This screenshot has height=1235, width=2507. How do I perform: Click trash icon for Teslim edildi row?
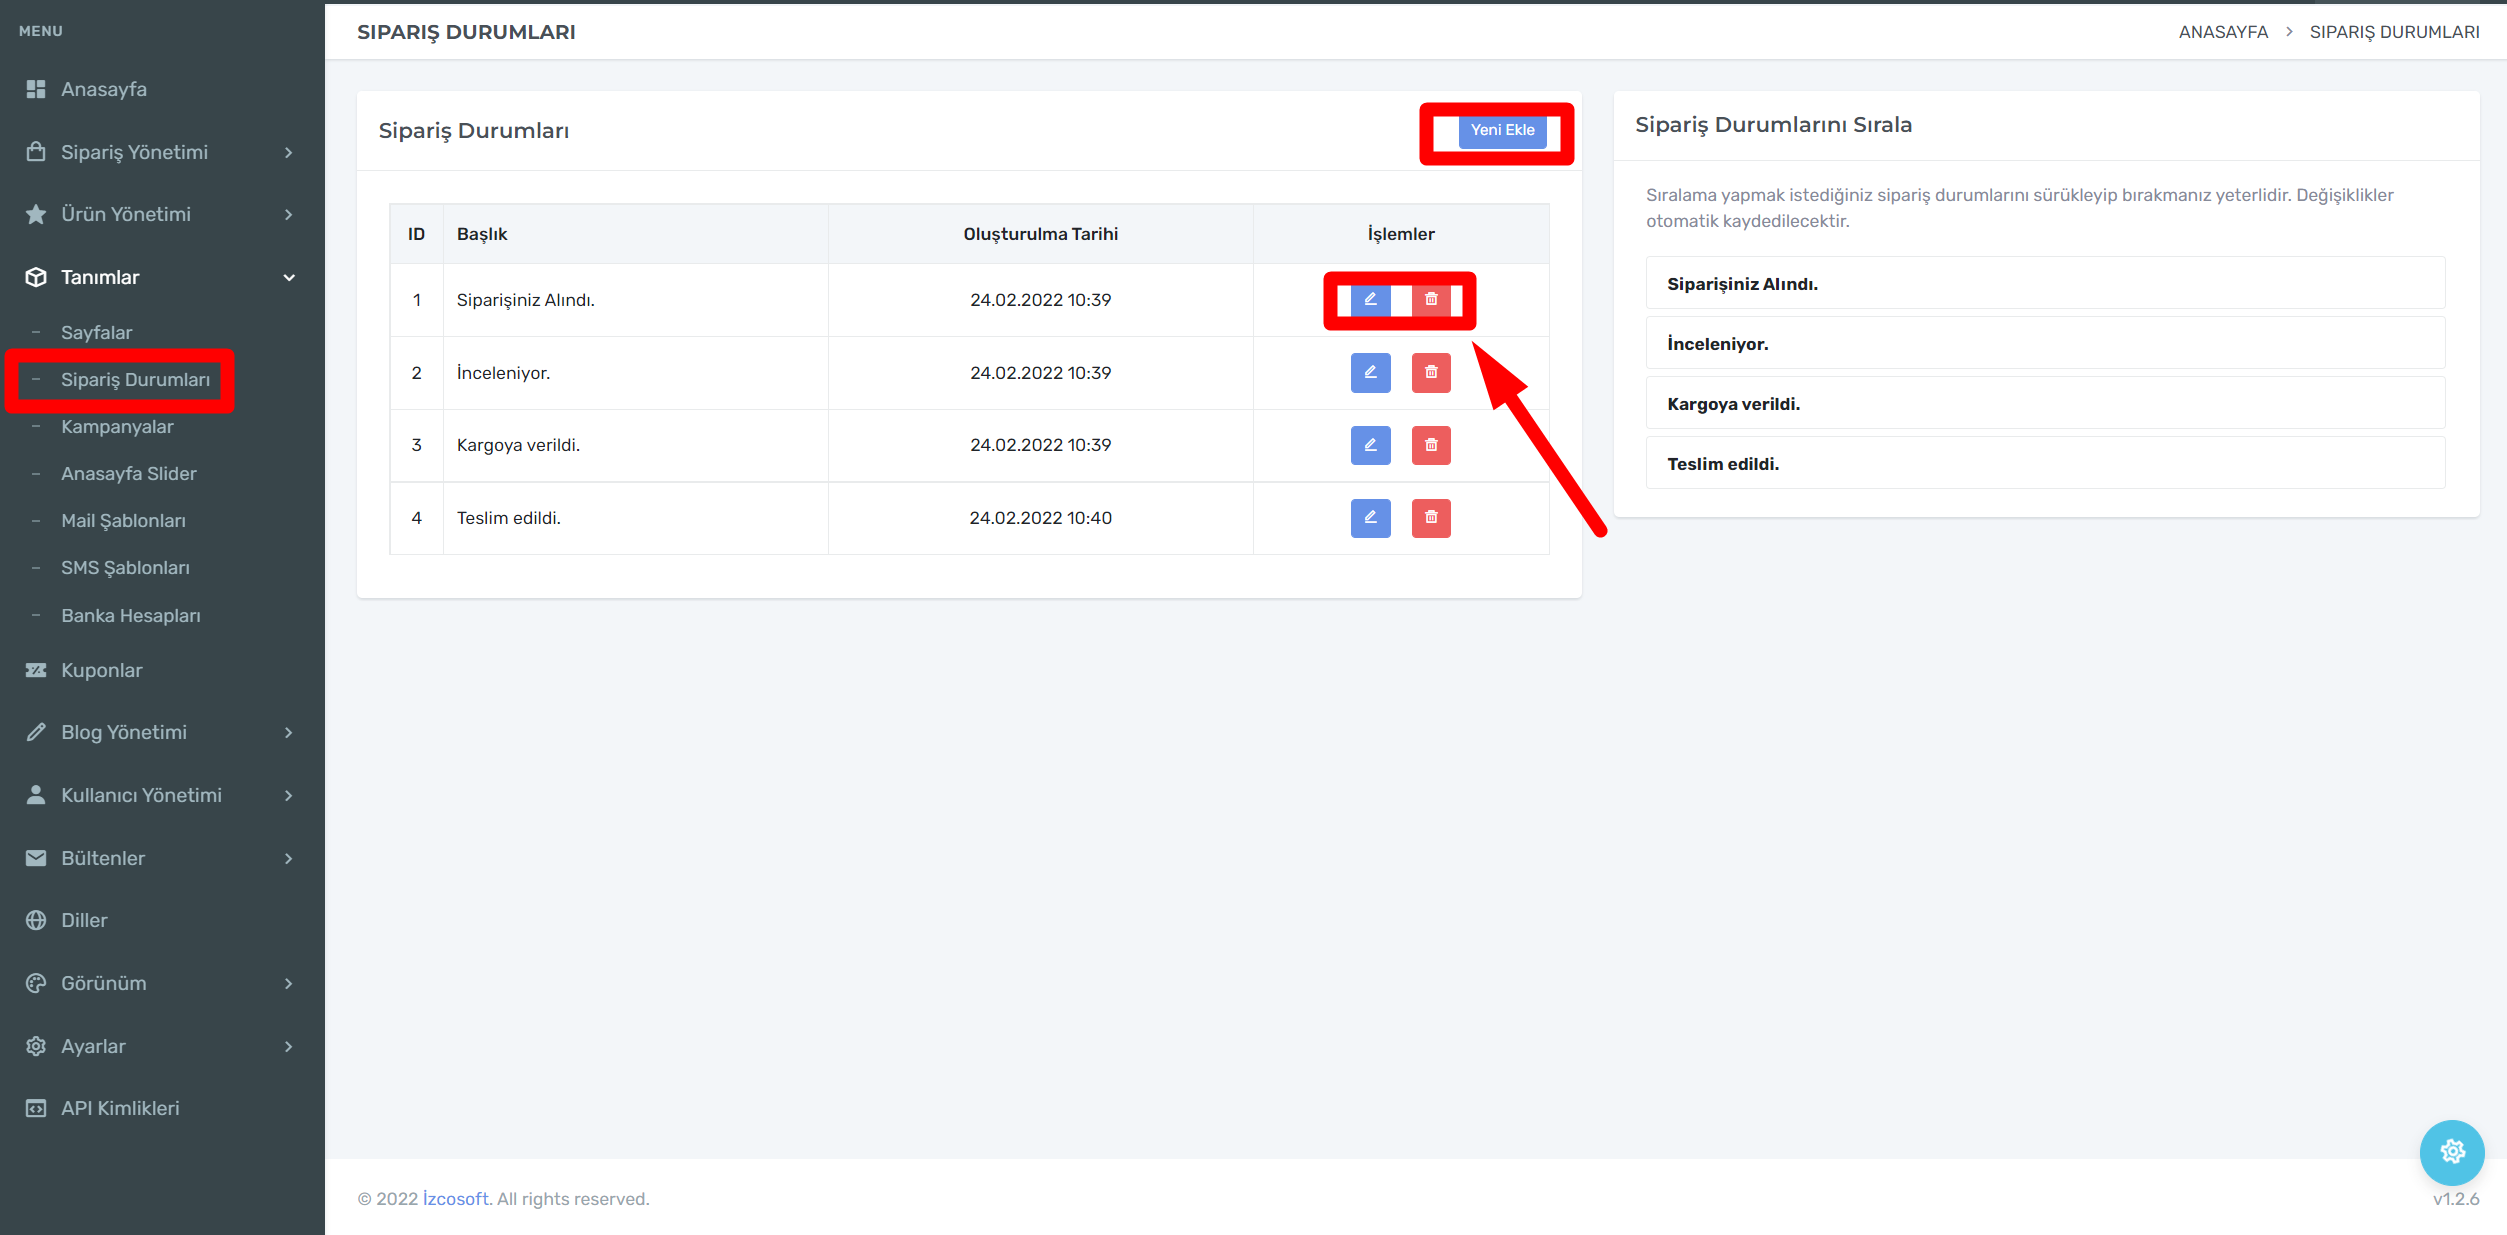pos(1431,518)
